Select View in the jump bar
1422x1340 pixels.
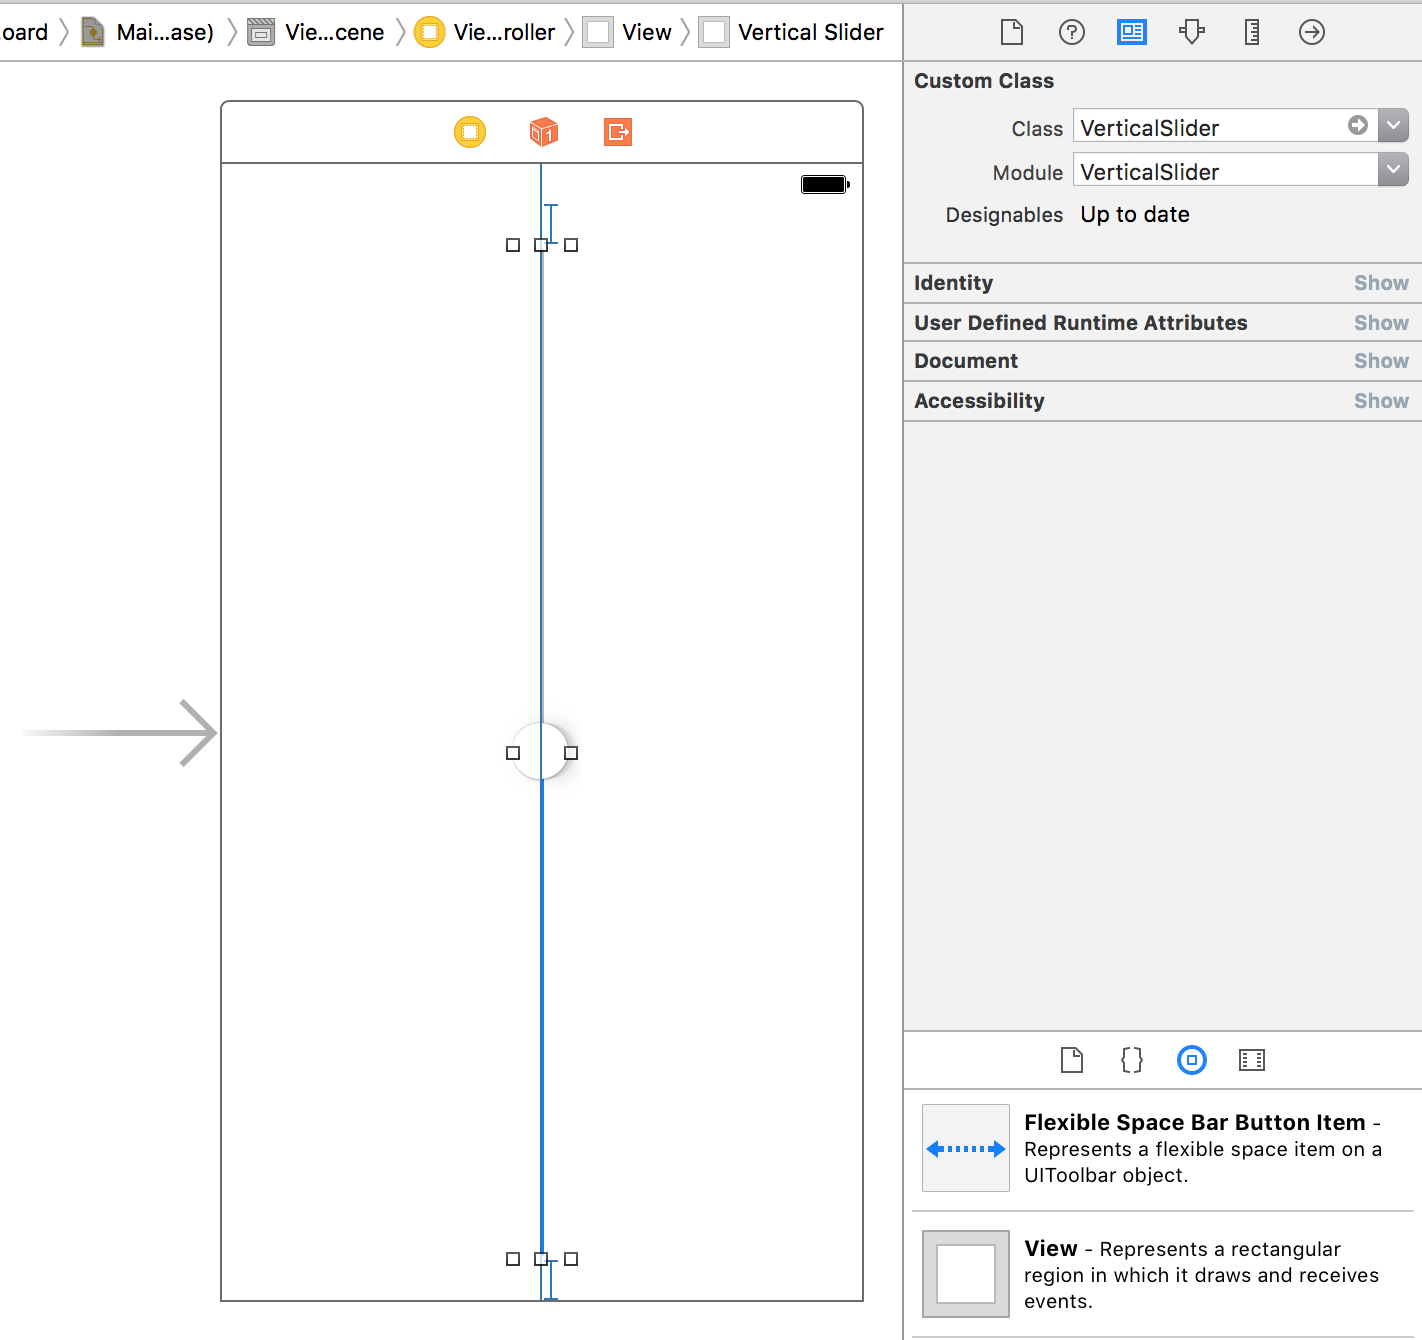click(x=628, y=32)
